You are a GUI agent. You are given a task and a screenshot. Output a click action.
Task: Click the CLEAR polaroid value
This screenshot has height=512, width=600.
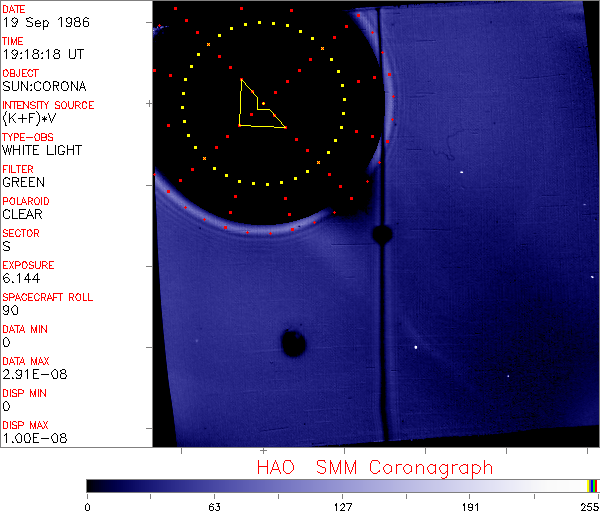pos(22,214)
